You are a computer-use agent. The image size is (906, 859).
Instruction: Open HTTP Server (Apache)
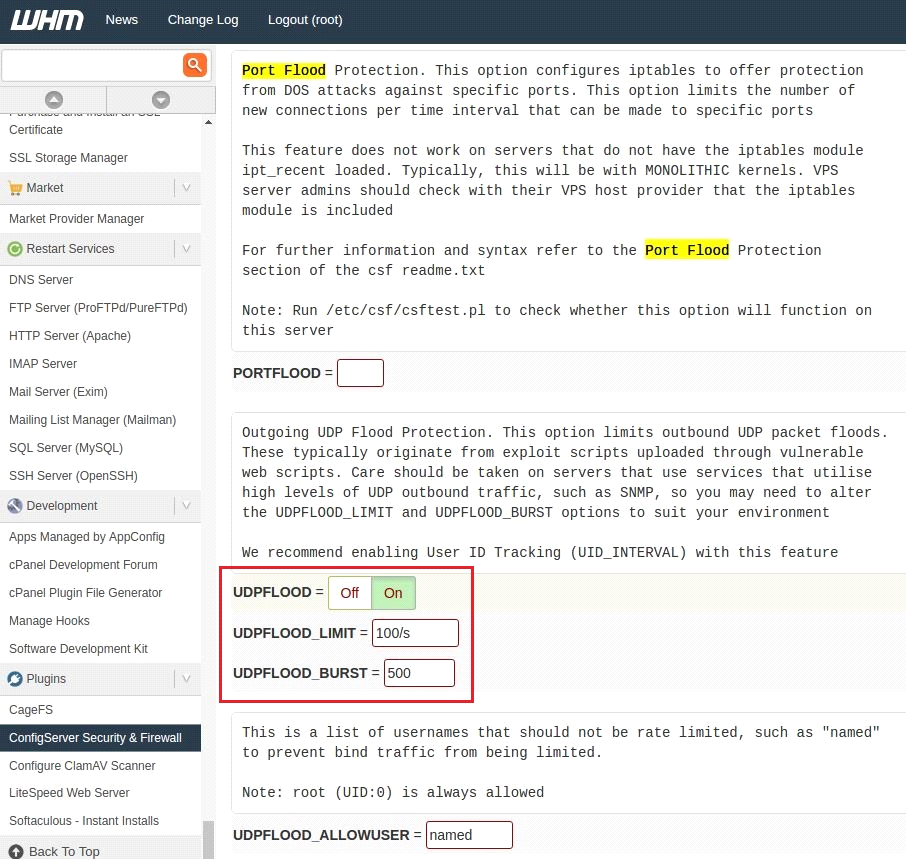click(70, 336)
